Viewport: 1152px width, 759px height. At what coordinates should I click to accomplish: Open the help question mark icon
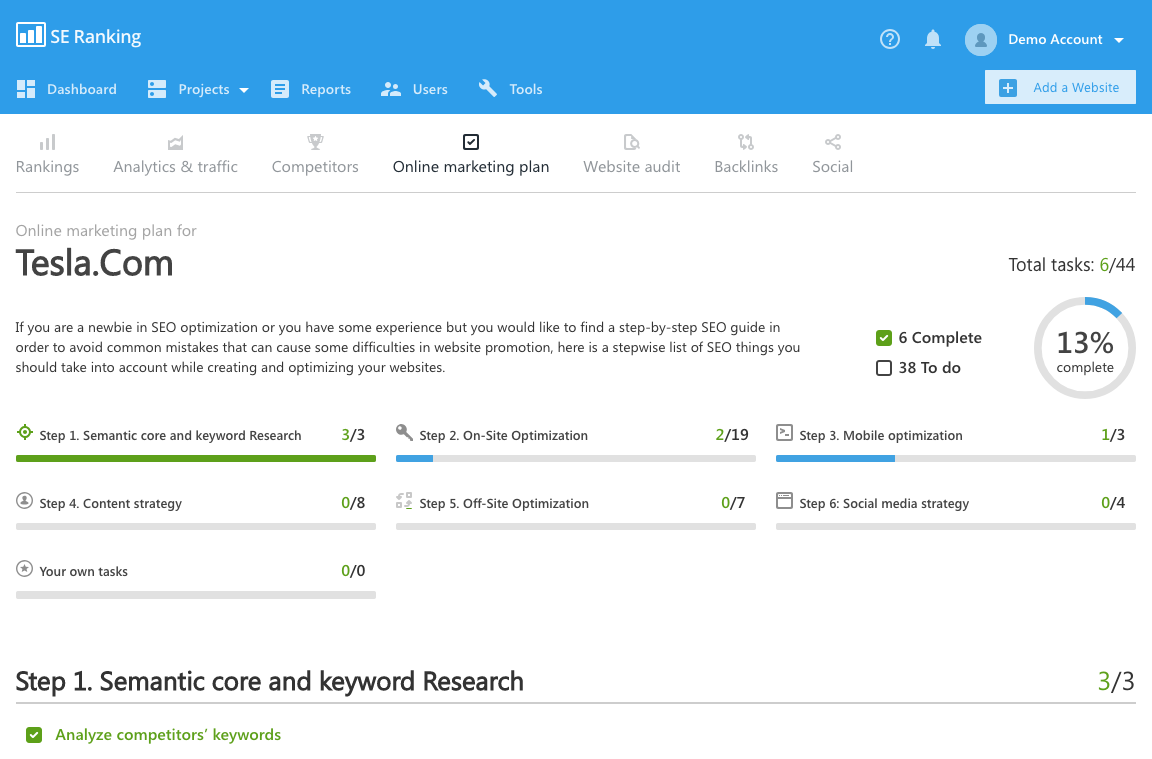890,39
